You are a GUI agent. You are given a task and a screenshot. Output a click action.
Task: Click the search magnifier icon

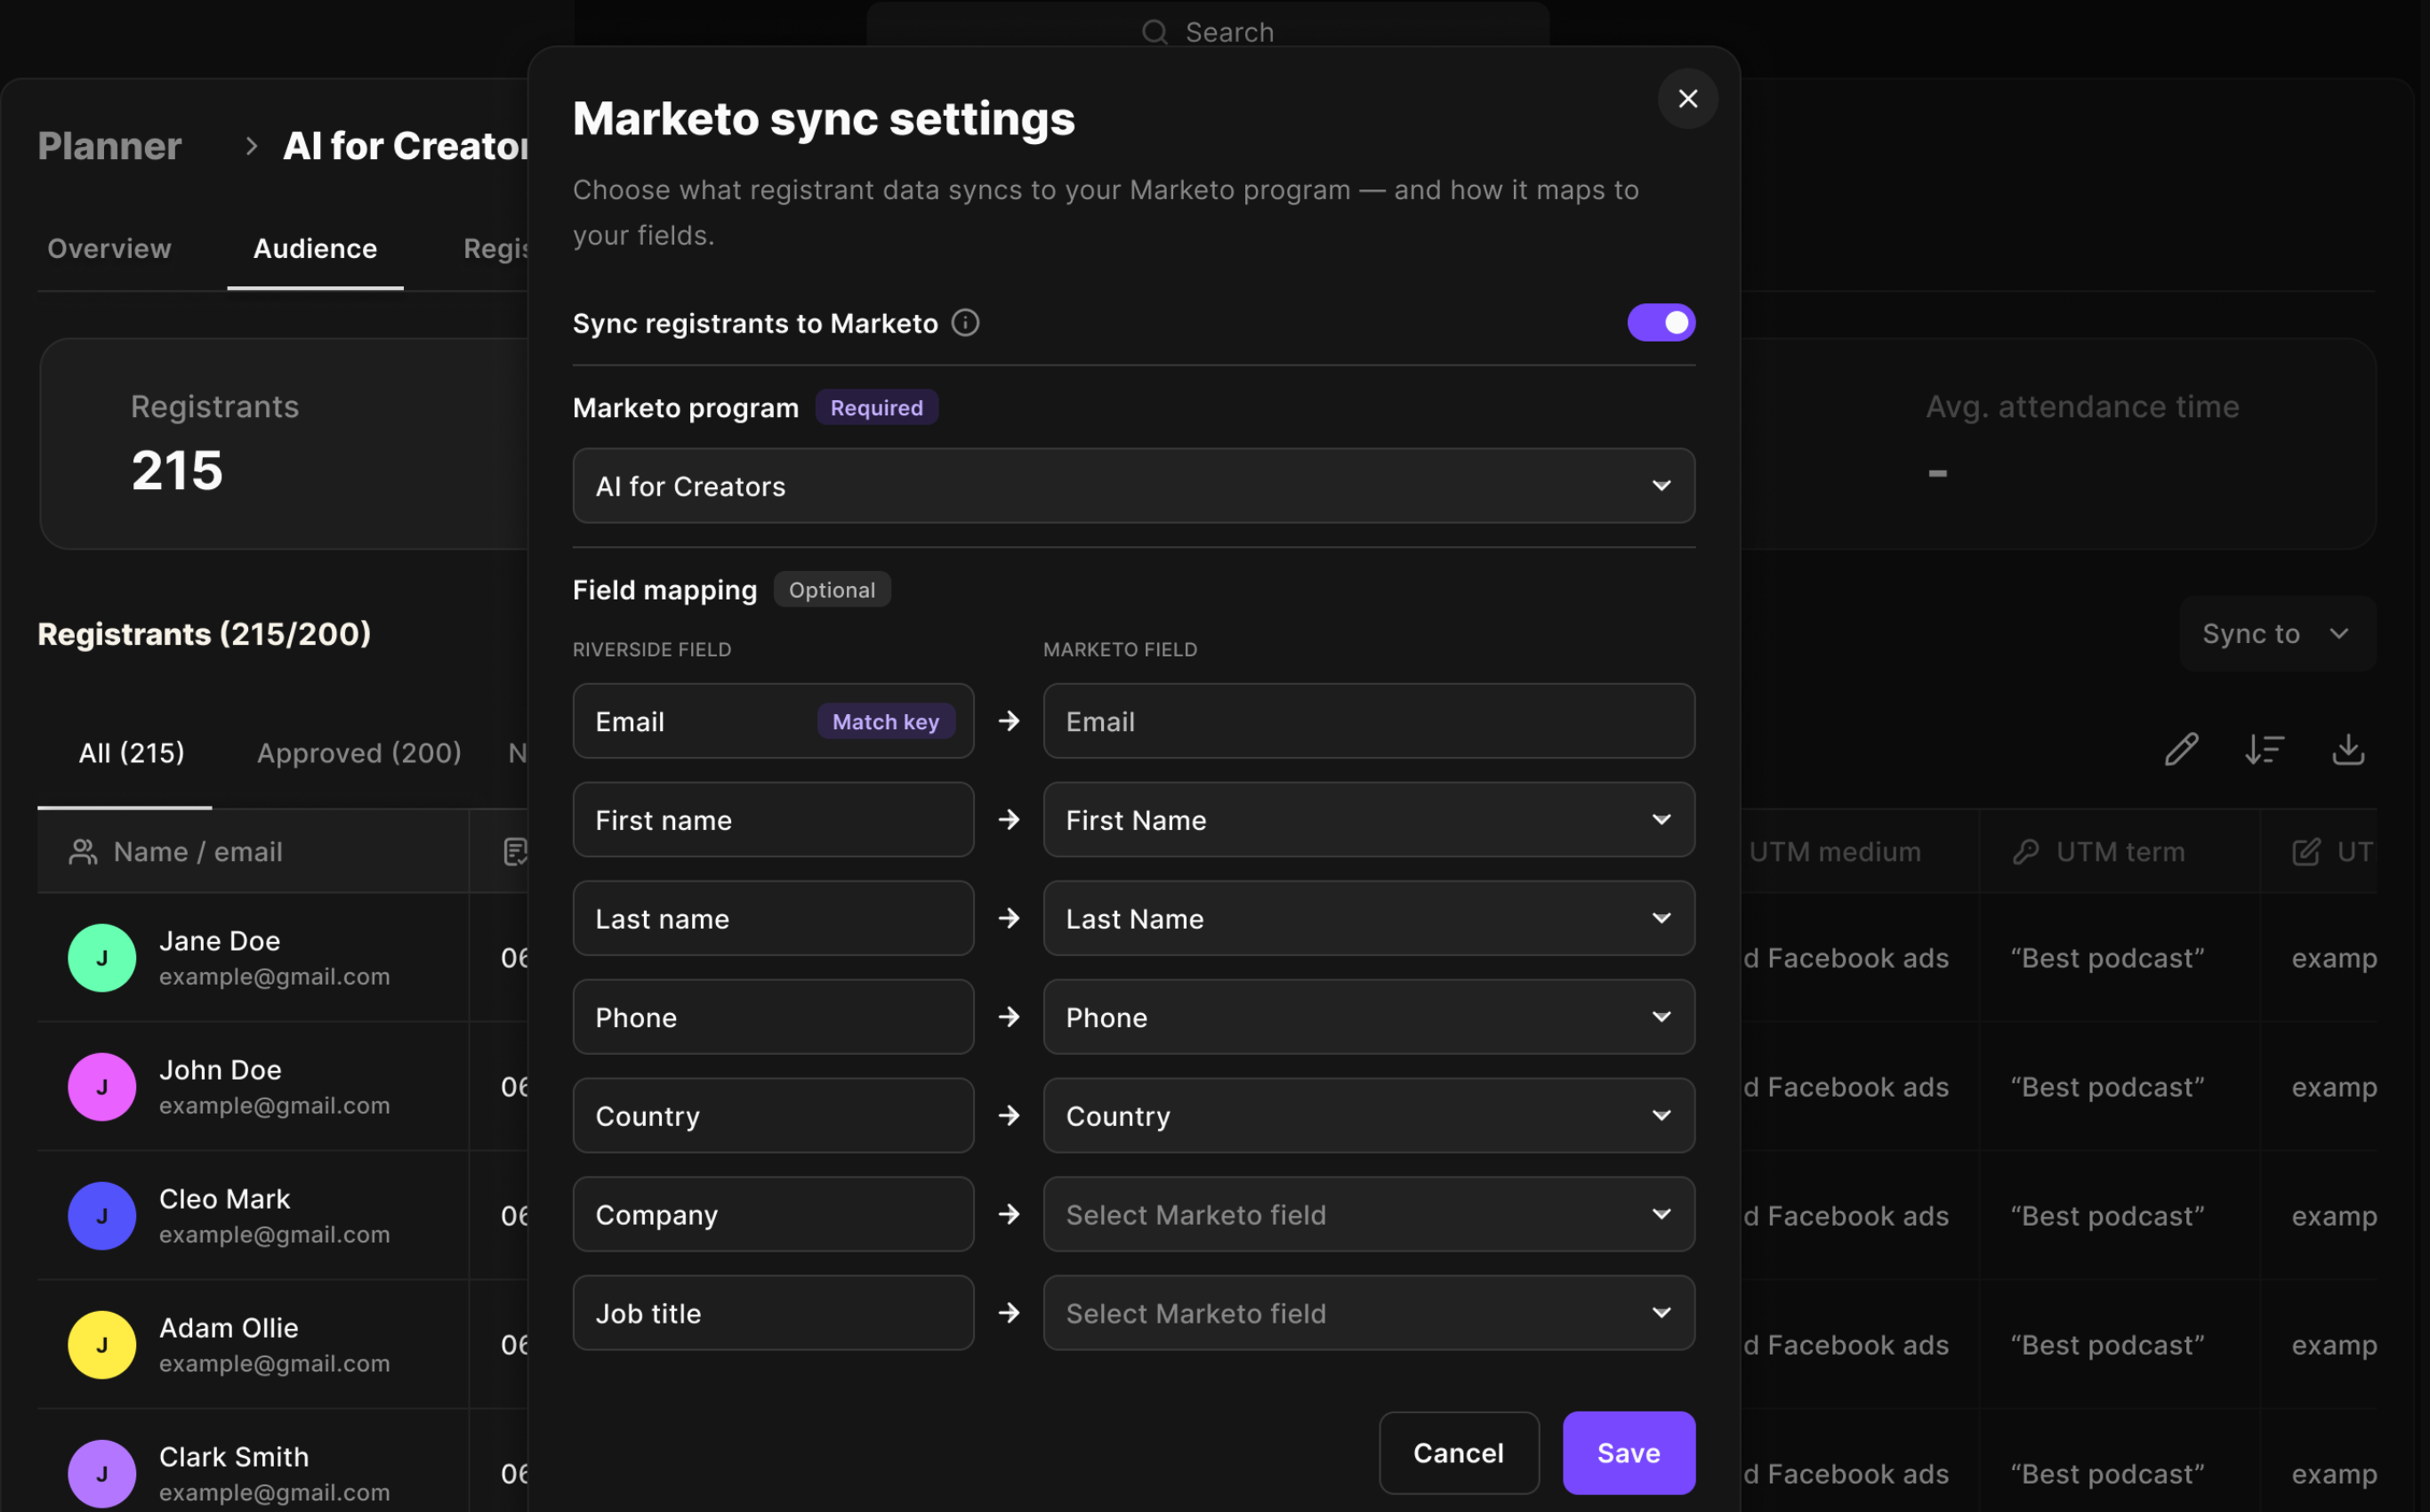click(1154, 32)
